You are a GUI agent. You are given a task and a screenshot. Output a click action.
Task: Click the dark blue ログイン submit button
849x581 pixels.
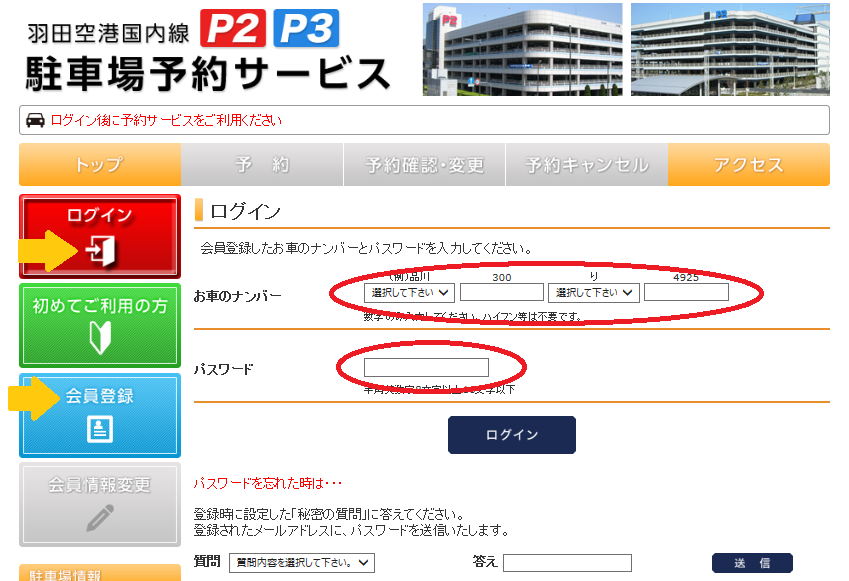(x=512, y=435)
